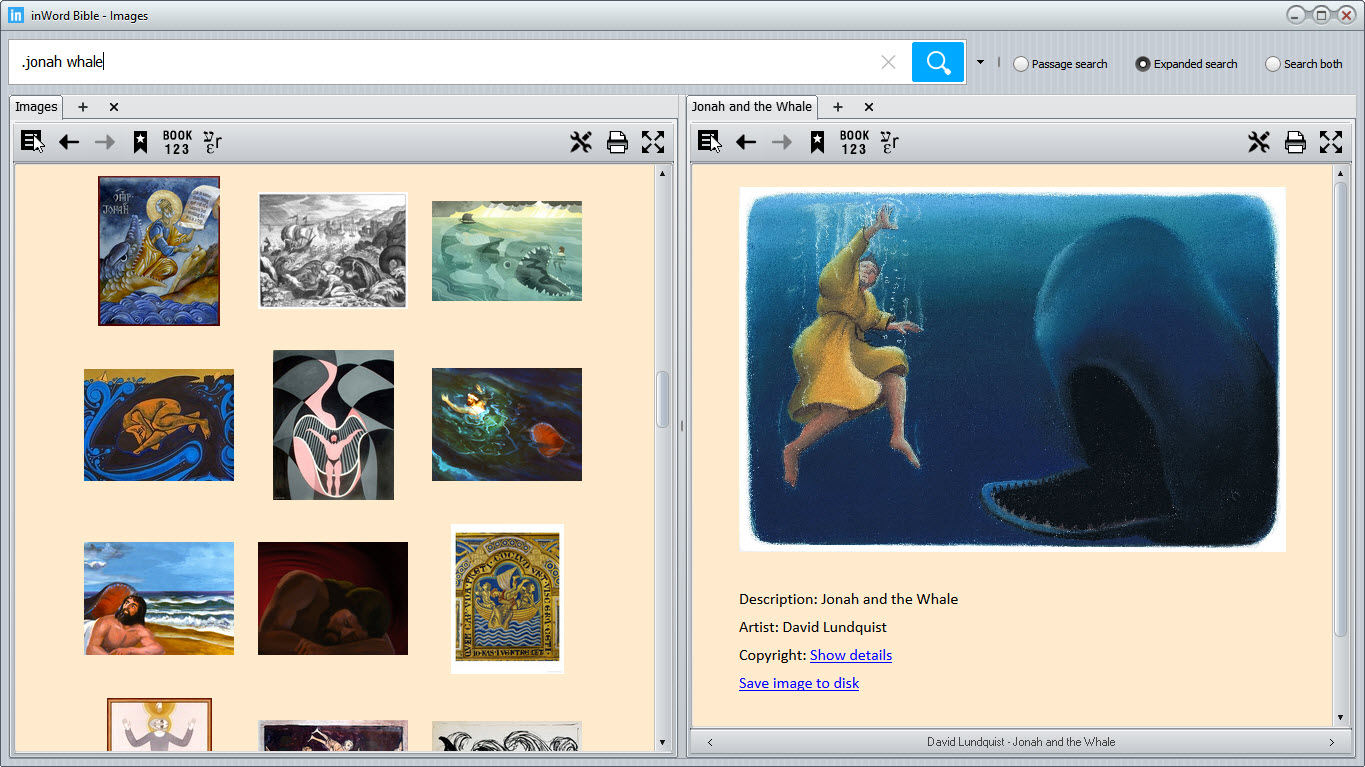This screenshot has width=1365, height=767.
Task: Click the Show details copyright link
Action: click(x=850, y=655)
